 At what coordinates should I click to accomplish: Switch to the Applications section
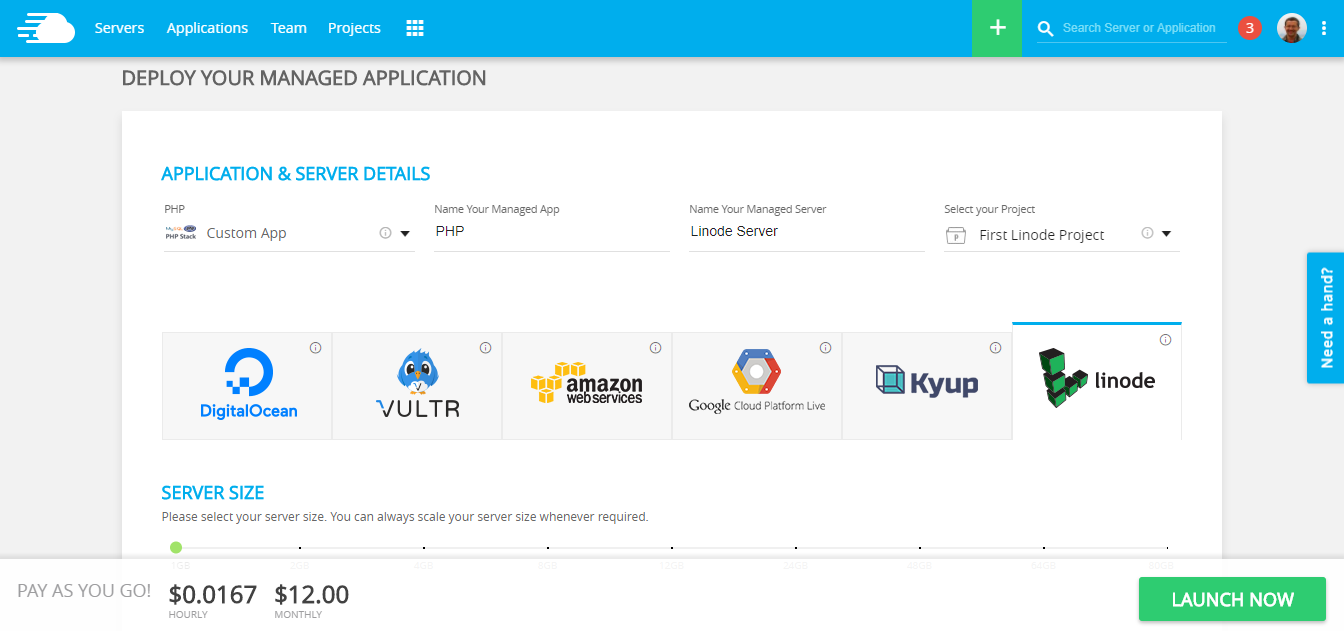207,28
